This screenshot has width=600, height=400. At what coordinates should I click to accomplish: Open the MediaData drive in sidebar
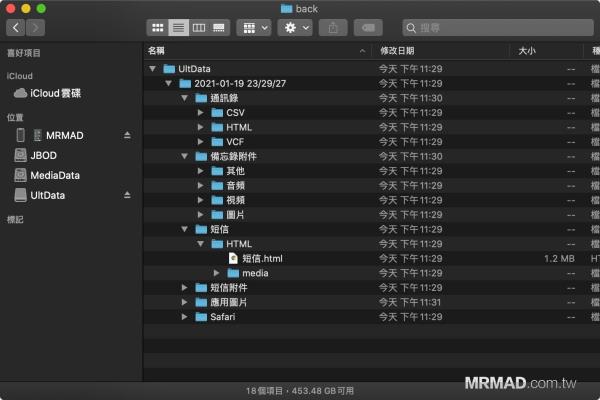pos(47,175)
